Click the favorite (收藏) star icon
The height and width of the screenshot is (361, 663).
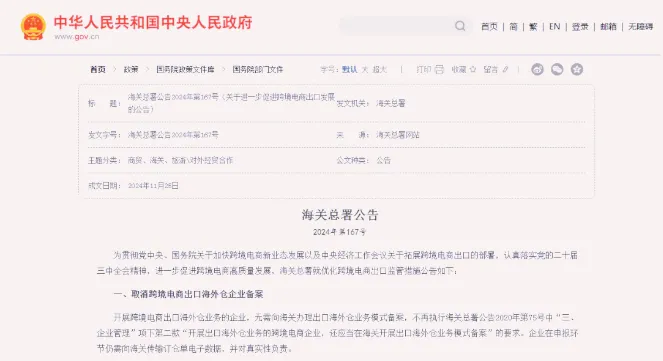pos(473,69)
